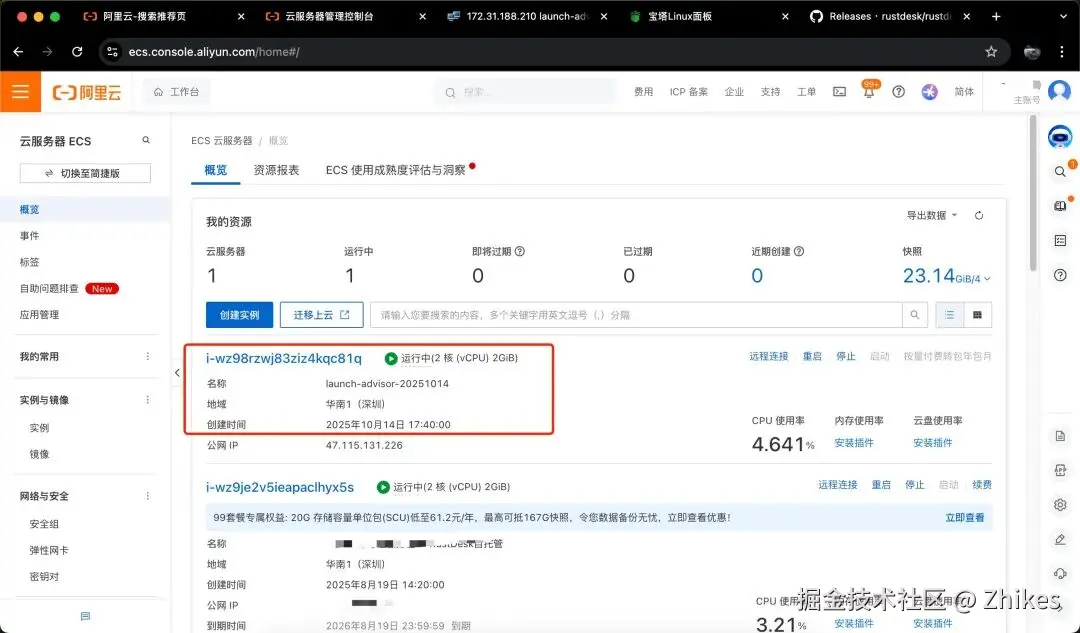The image size is (1080, 633).
Task: Select the 资源报表 tab
Action: click(276, 170)
